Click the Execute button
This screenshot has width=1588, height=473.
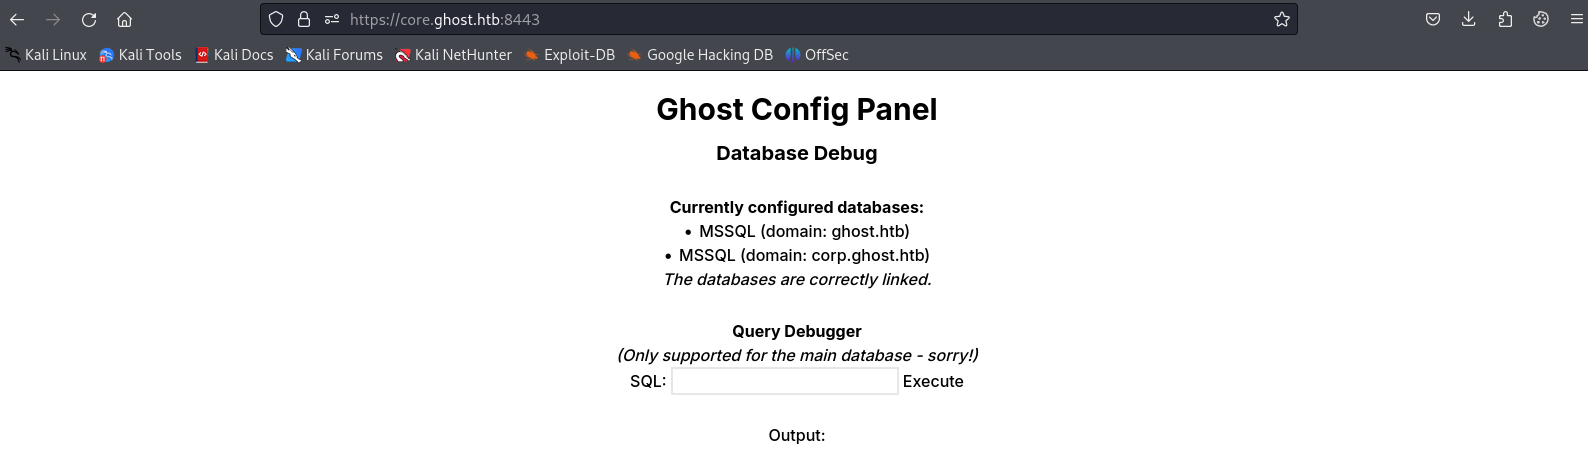tap(933, 381)
